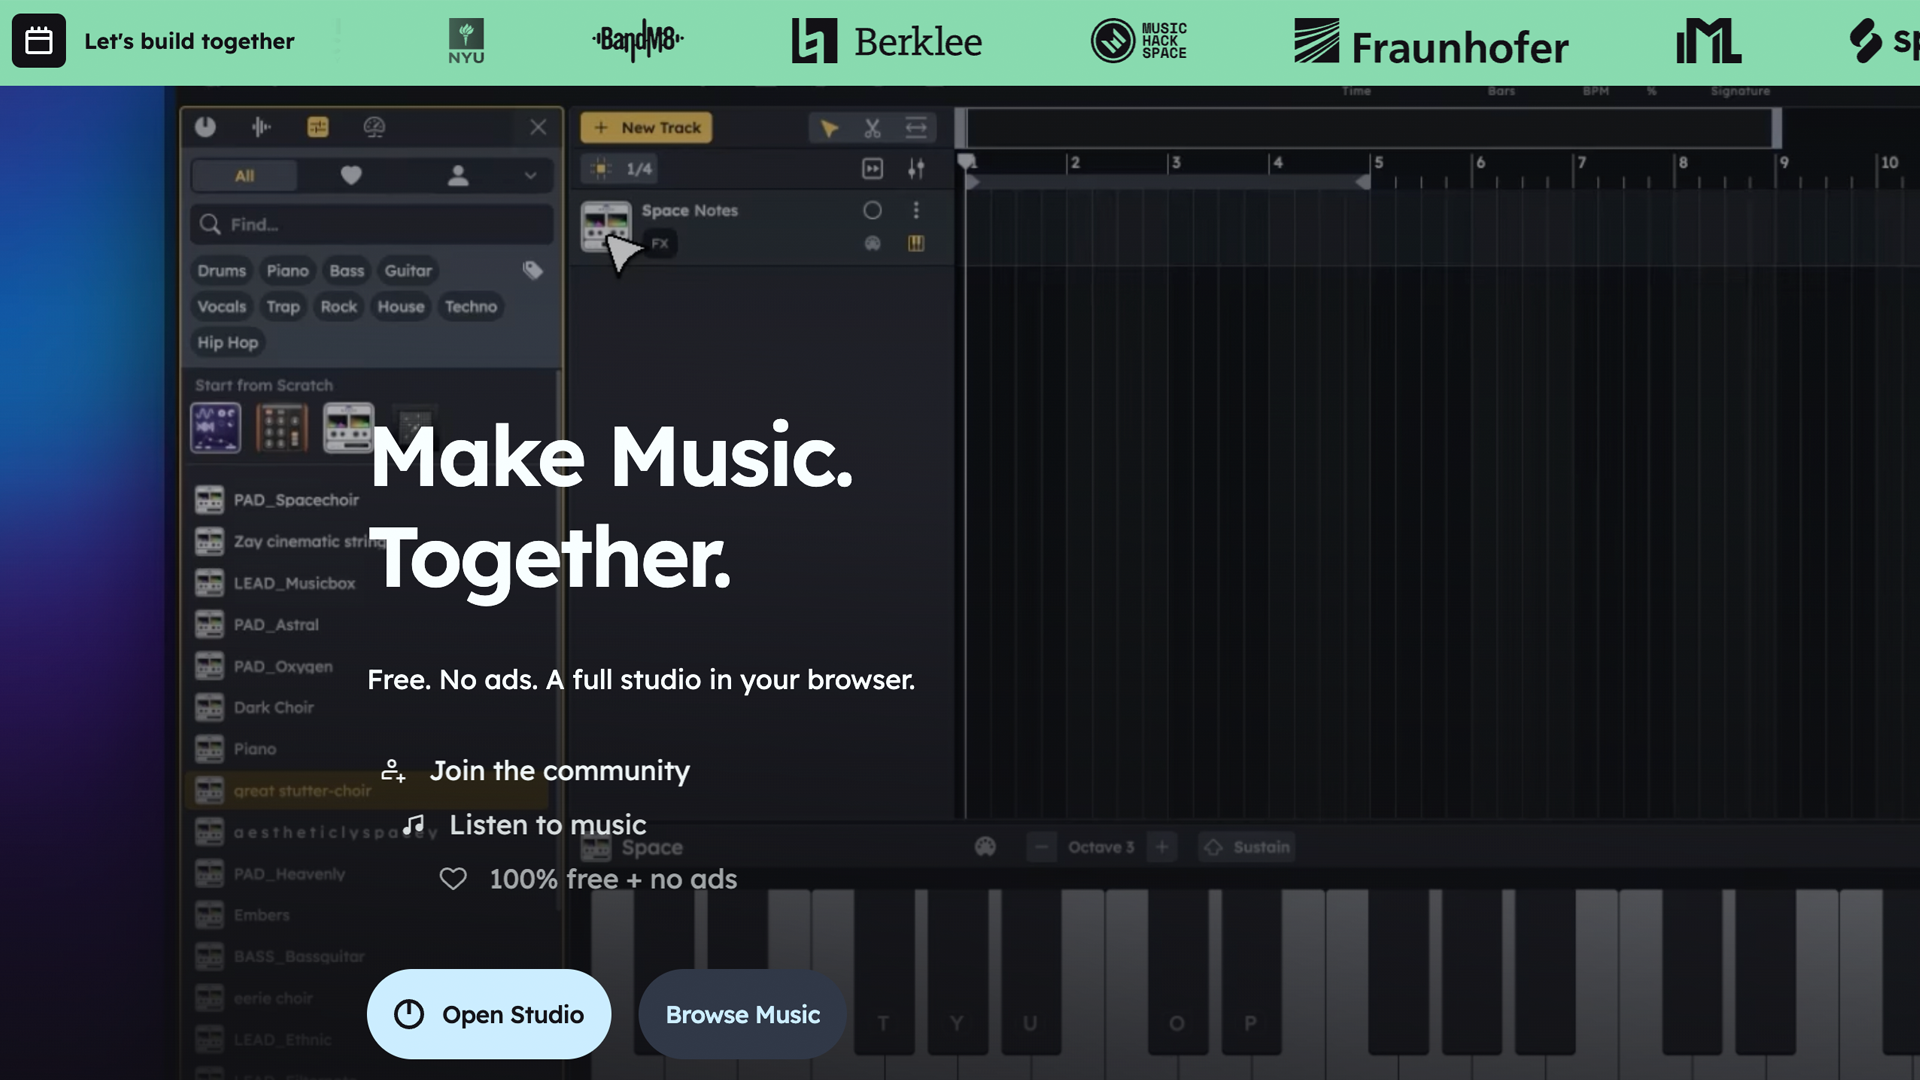1920x1080 pixels.
Task: Arm record on the Space Notes track
Action: pos(873,210)
